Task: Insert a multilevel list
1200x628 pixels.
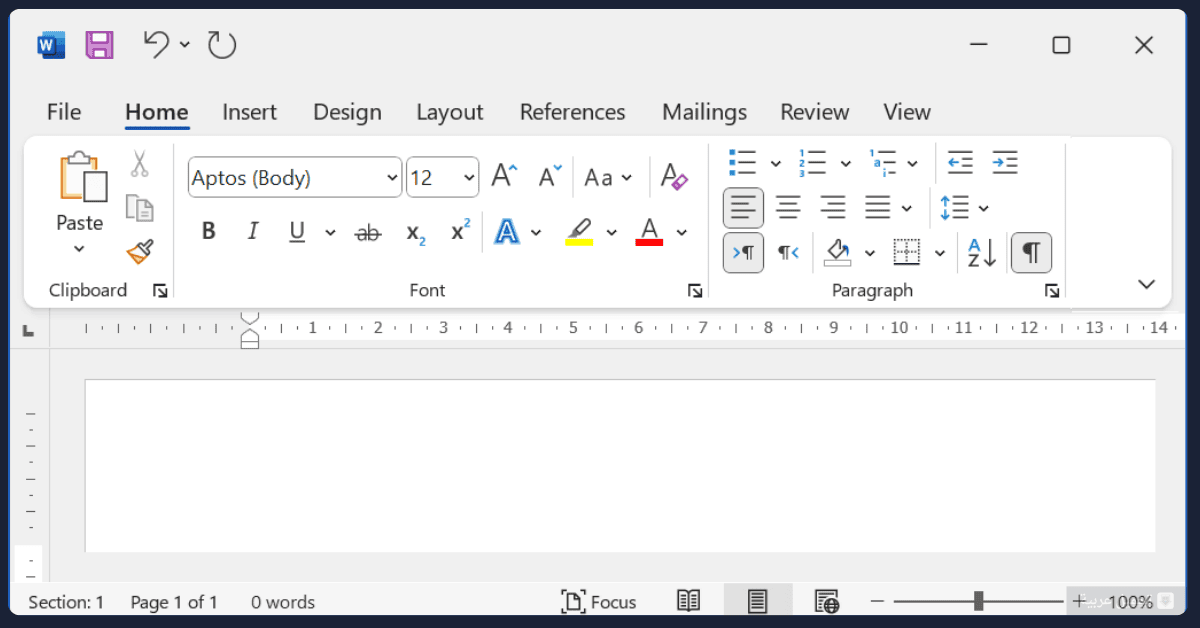Action: pos(883,162)
